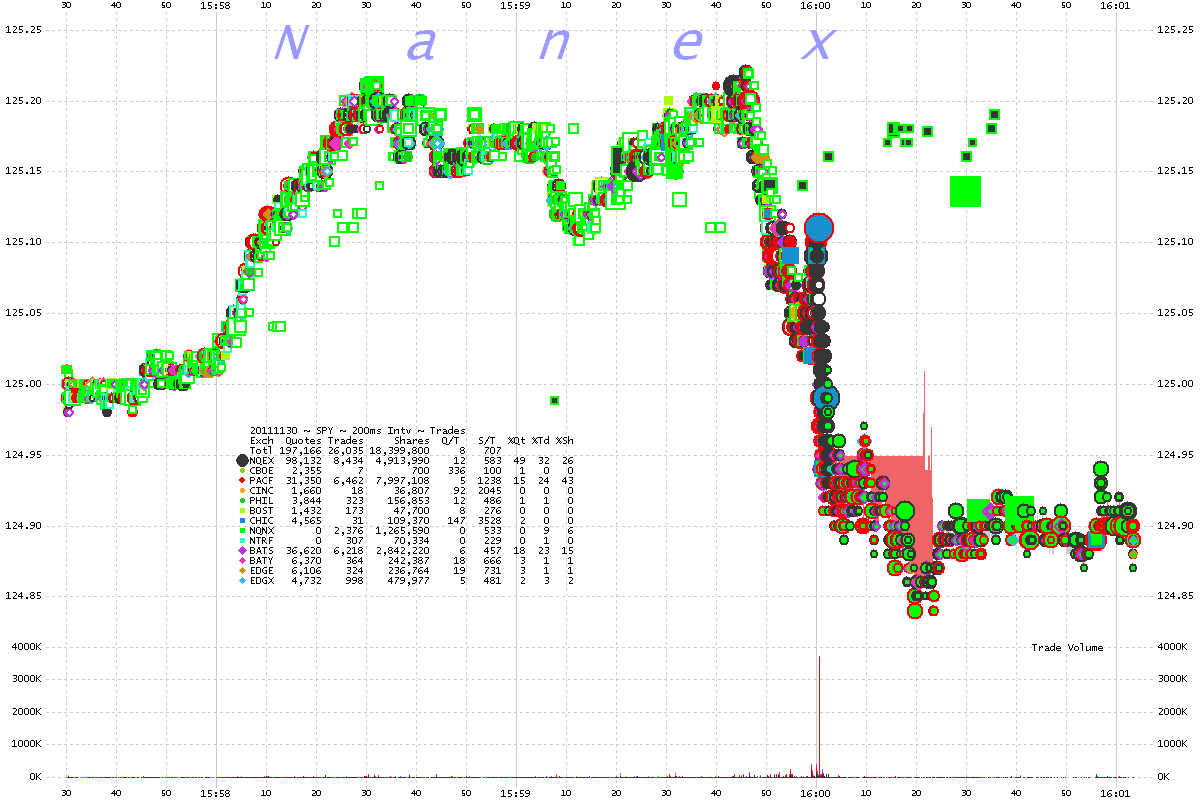Click the '%Td' column header

541,440
